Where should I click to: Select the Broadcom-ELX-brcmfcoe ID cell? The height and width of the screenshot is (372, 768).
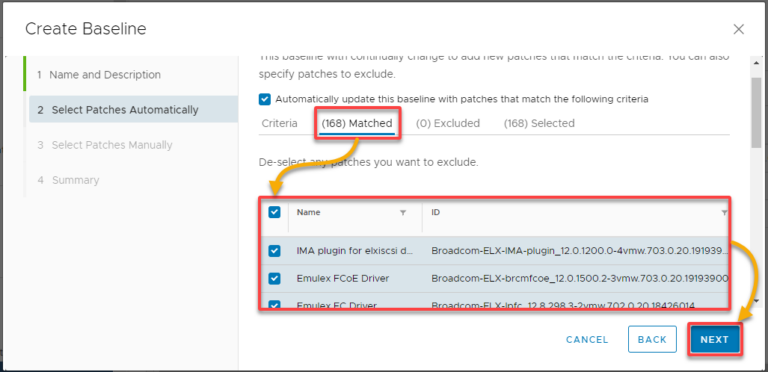coord(579,279)
